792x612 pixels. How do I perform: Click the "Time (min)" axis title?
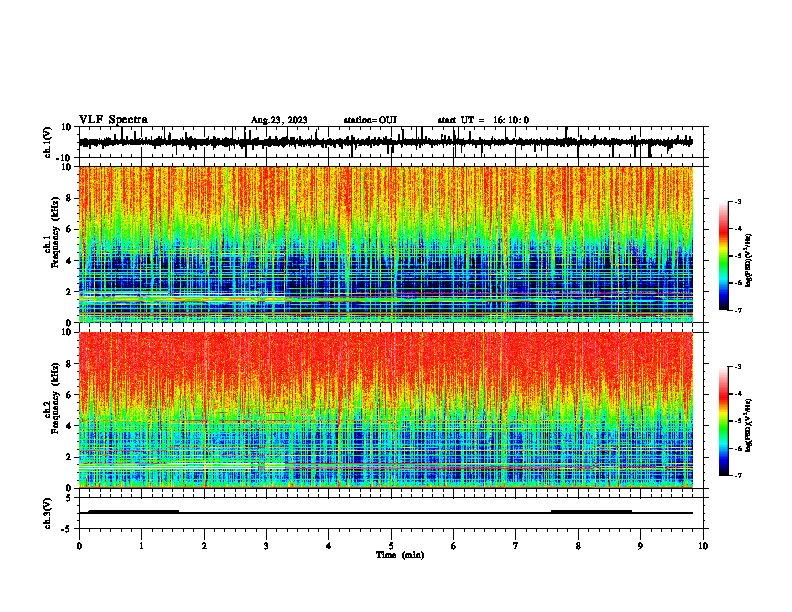point(400,555)
